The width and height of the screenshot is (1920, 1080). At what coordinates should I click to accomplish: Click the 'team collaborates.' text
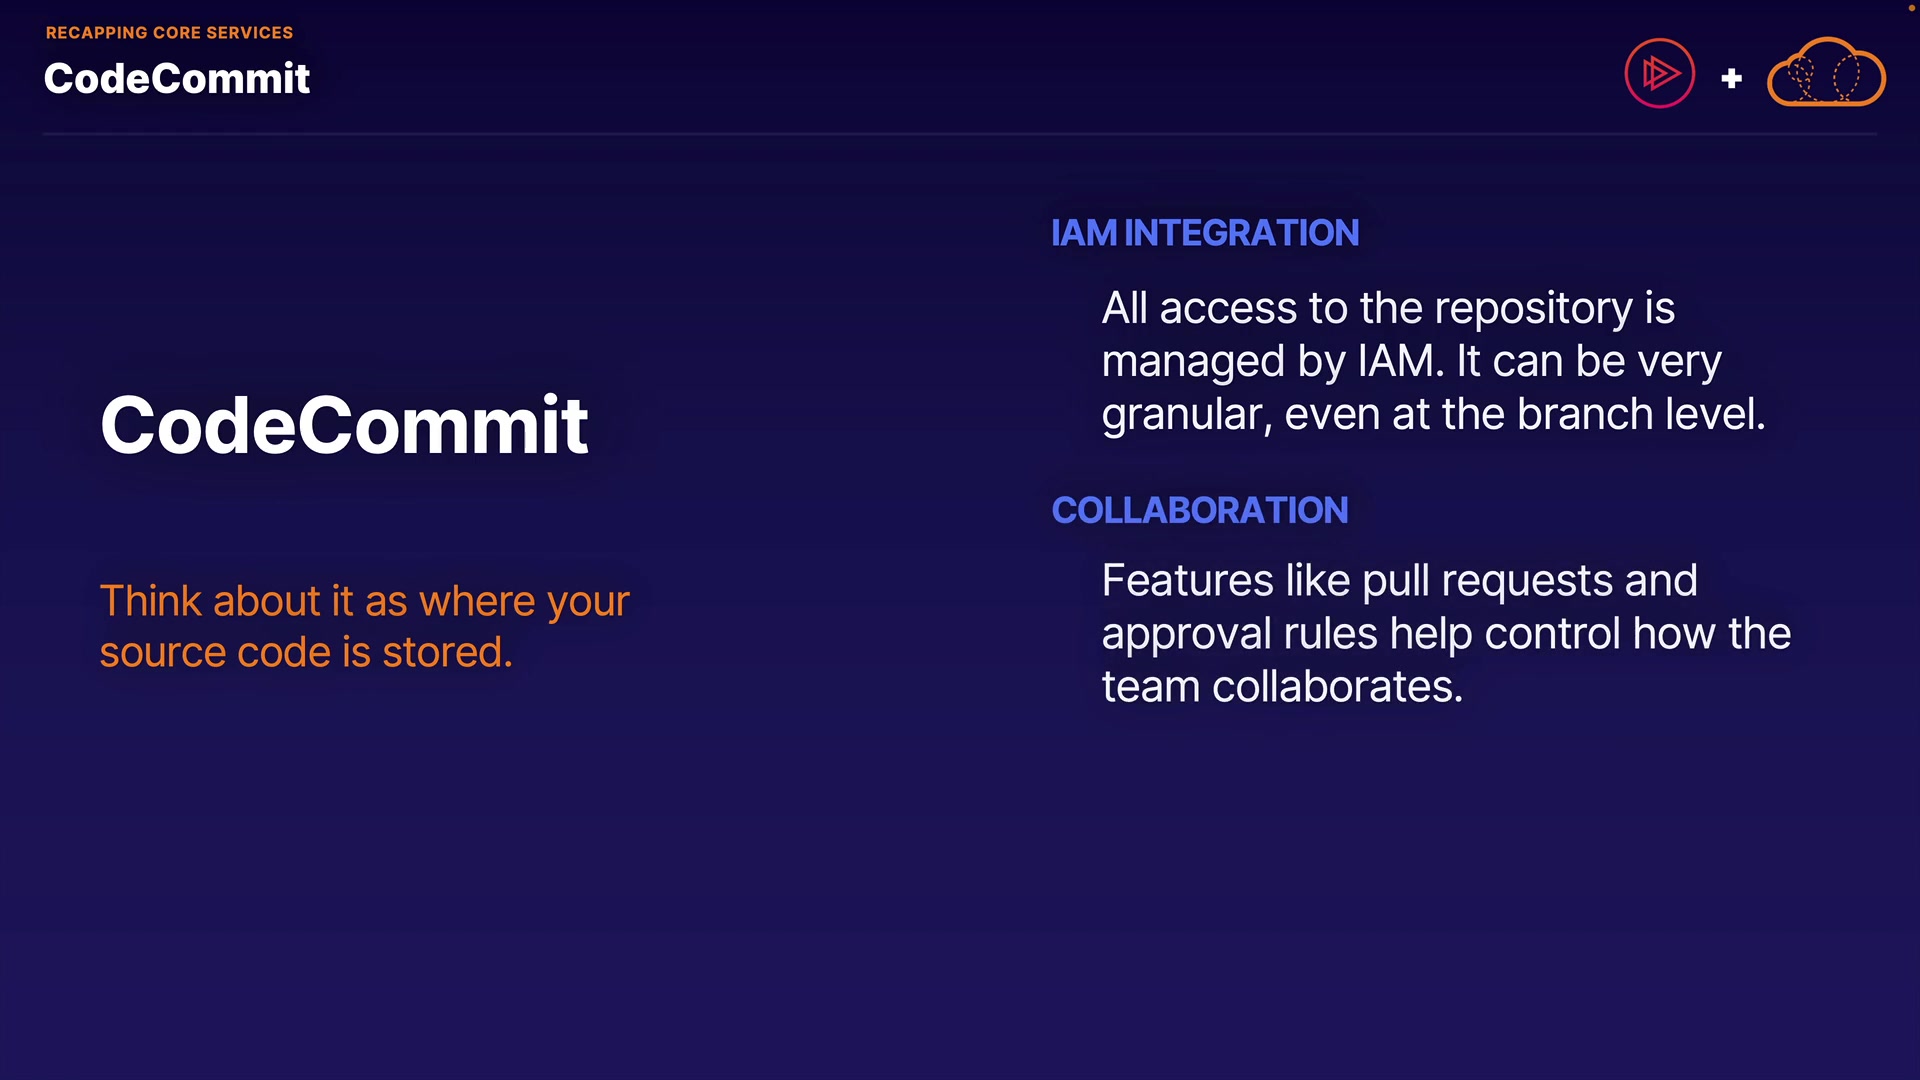click(x=1282, y=687)
